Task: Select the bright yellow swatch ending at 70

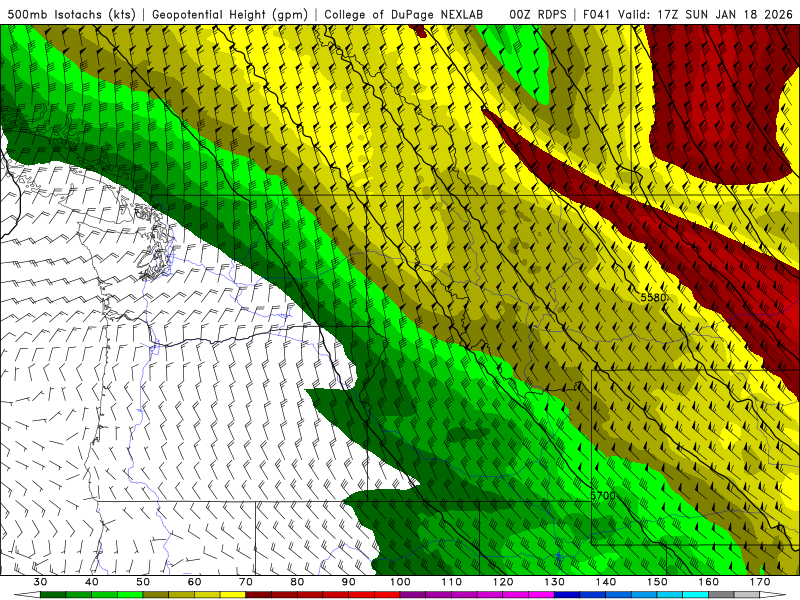Action: [233, 595]
